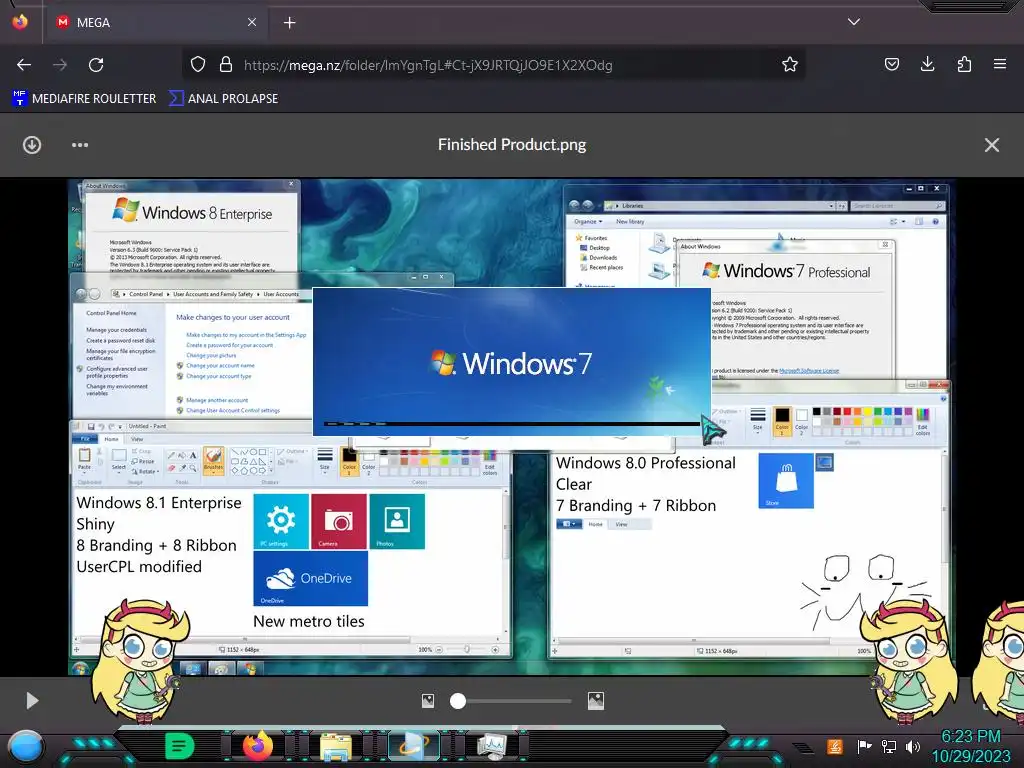Start the slideshow with the play button
The width and height of the screenshot is (1024, 768).
click(x=32, y=701)
